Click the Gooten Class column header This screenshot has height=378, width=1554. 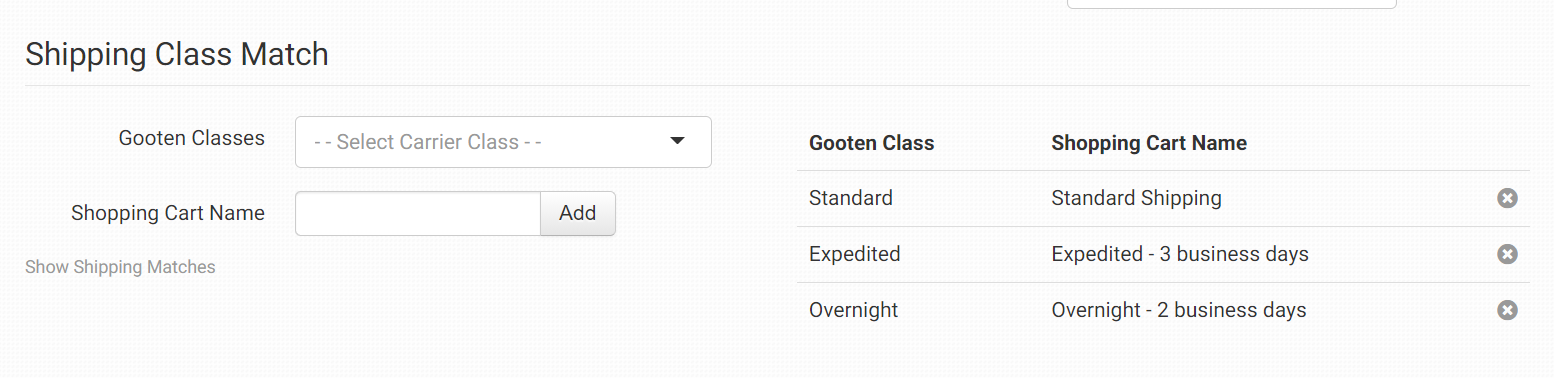point(872,143)
